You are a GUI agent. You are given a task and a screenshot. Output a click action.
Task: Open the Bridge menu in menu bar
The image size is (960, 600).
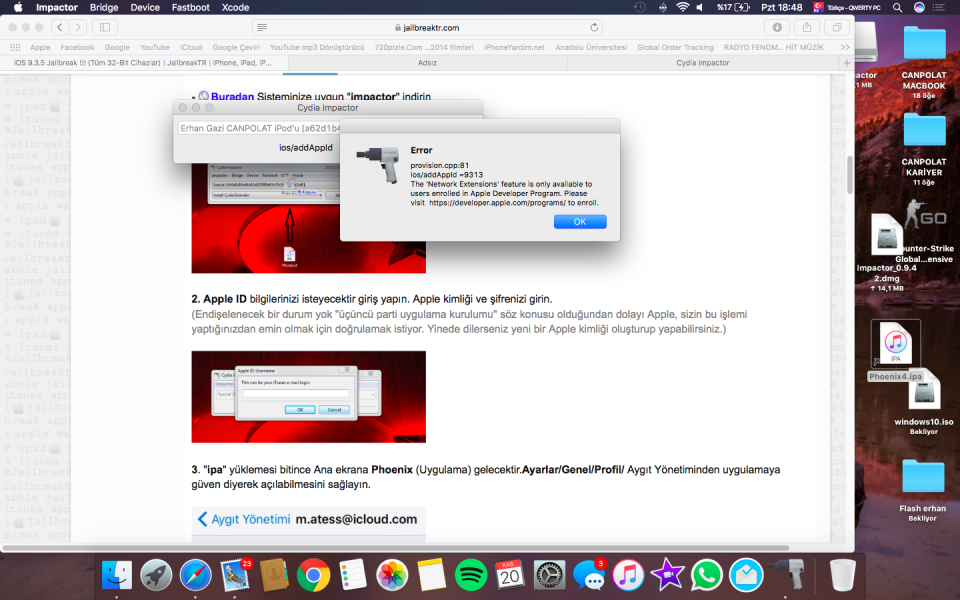coord(104,7)
